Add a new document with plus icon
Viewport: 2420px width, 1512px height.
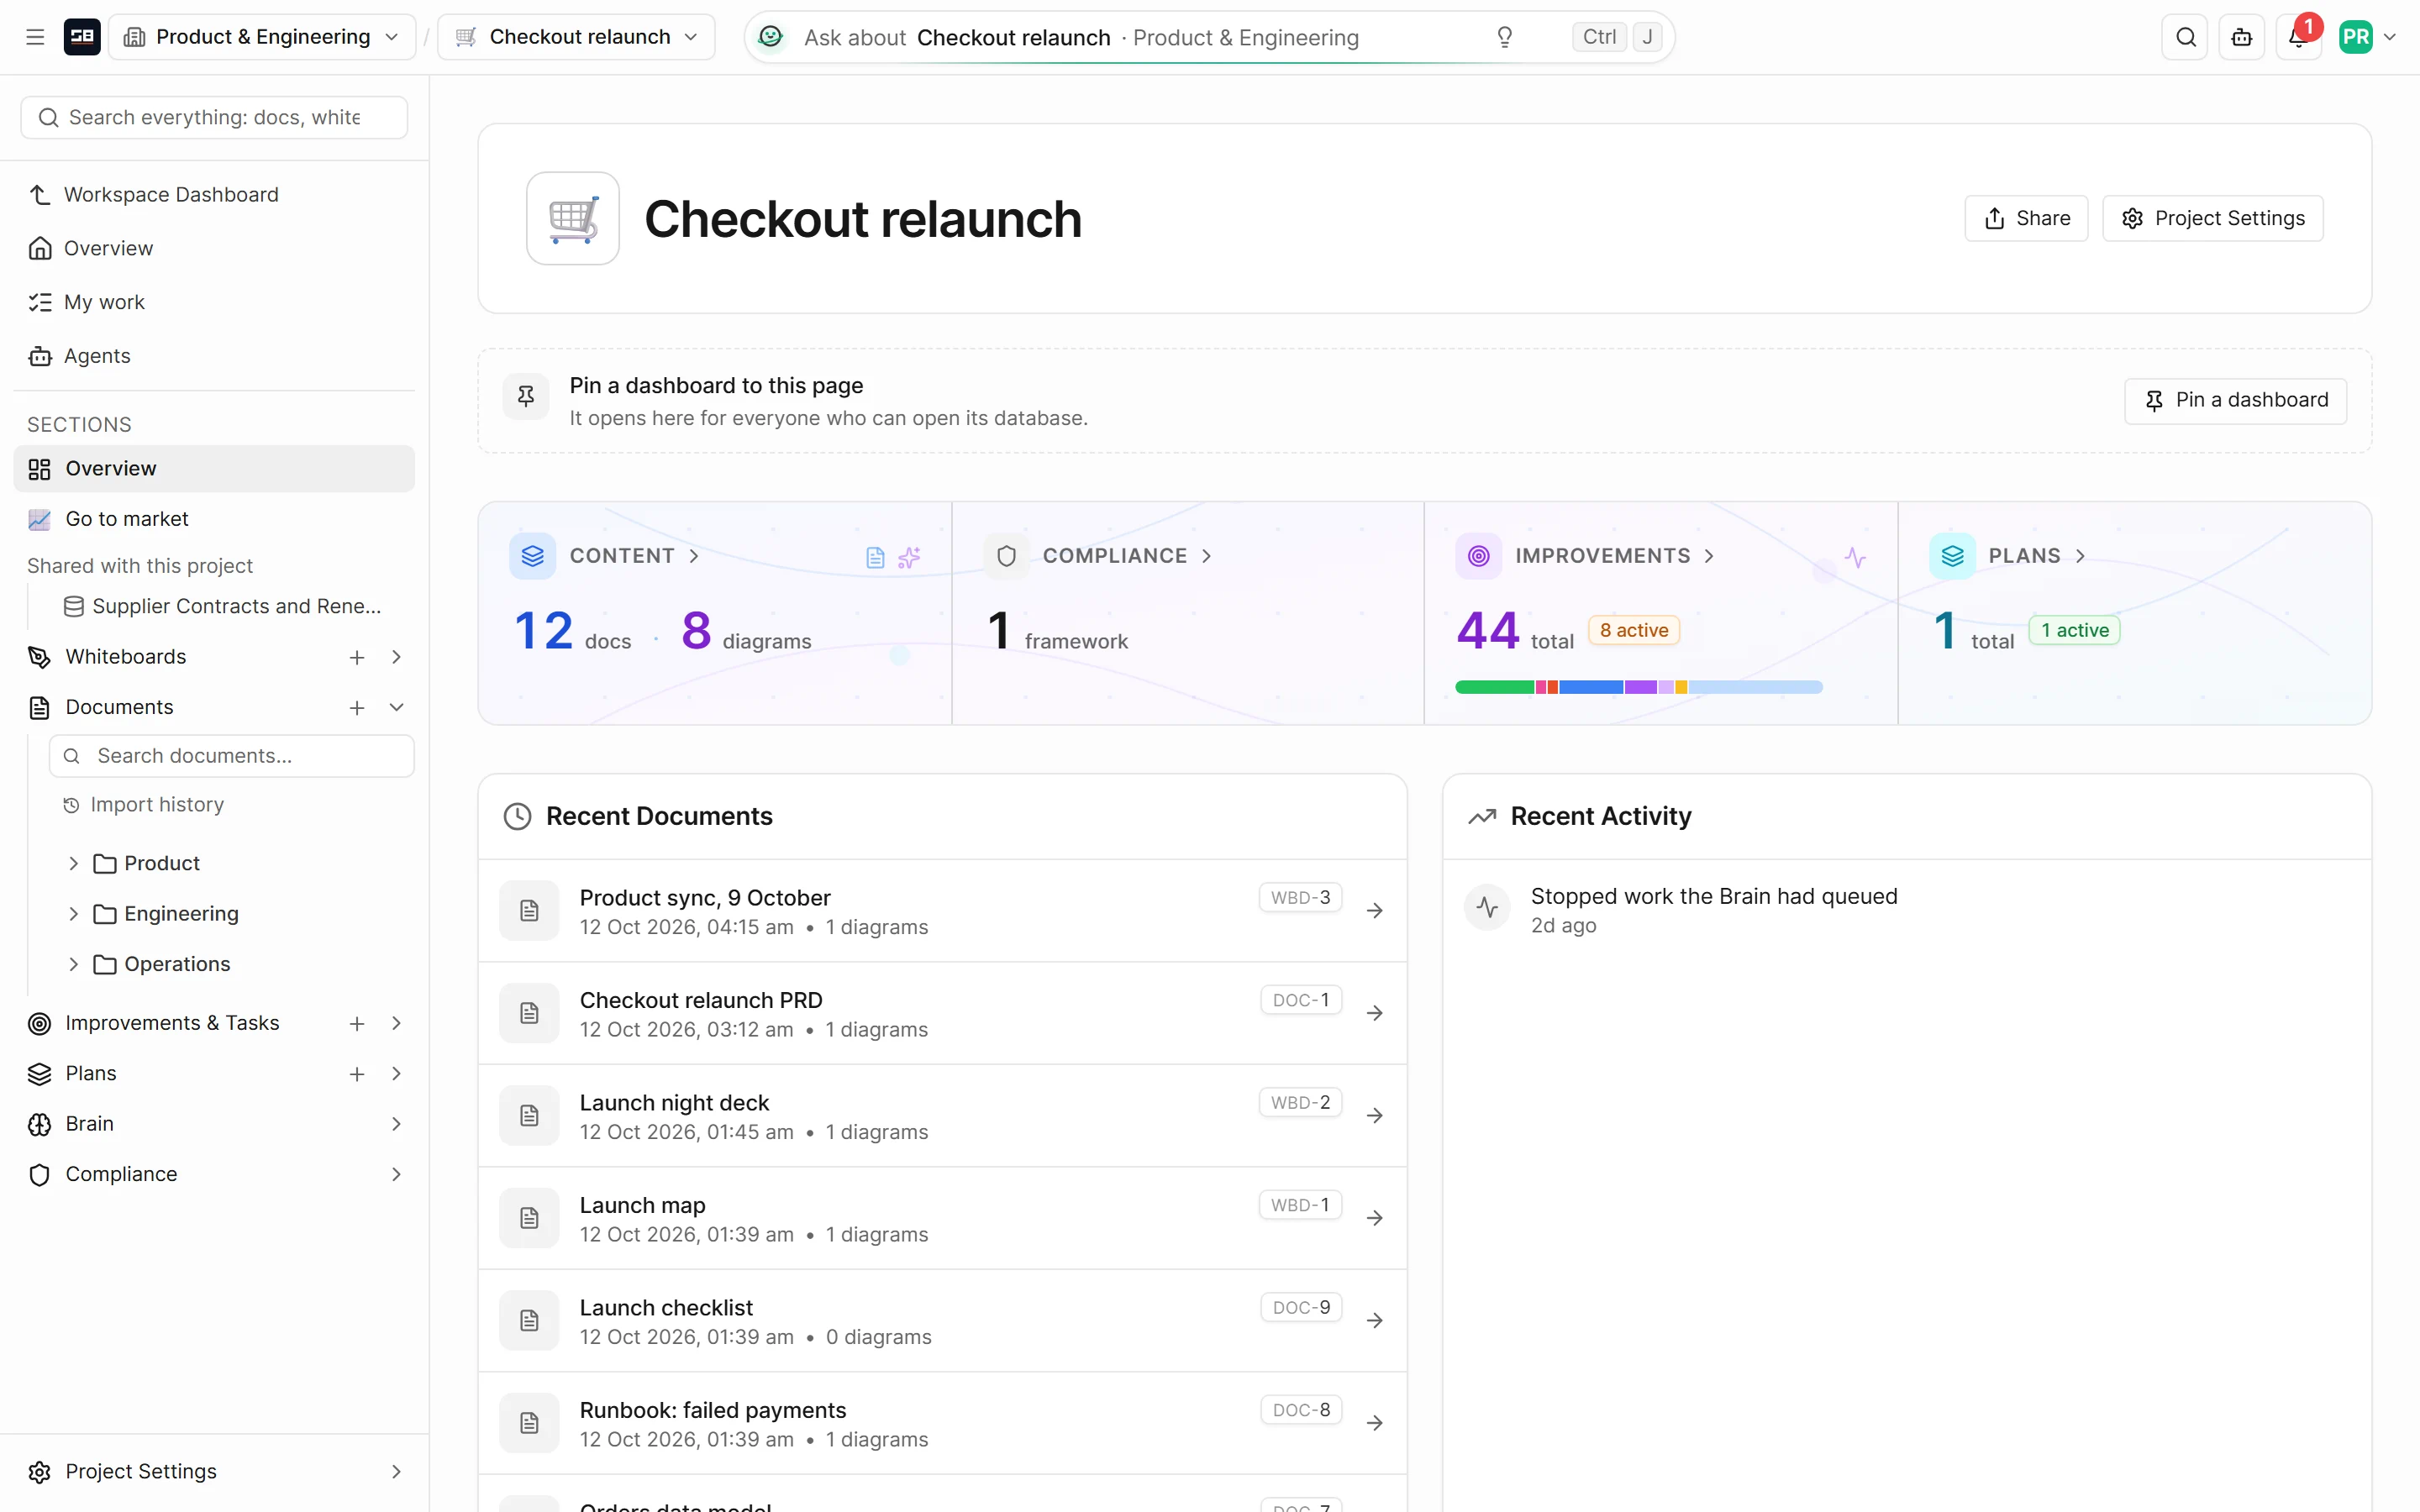[357, 708]
